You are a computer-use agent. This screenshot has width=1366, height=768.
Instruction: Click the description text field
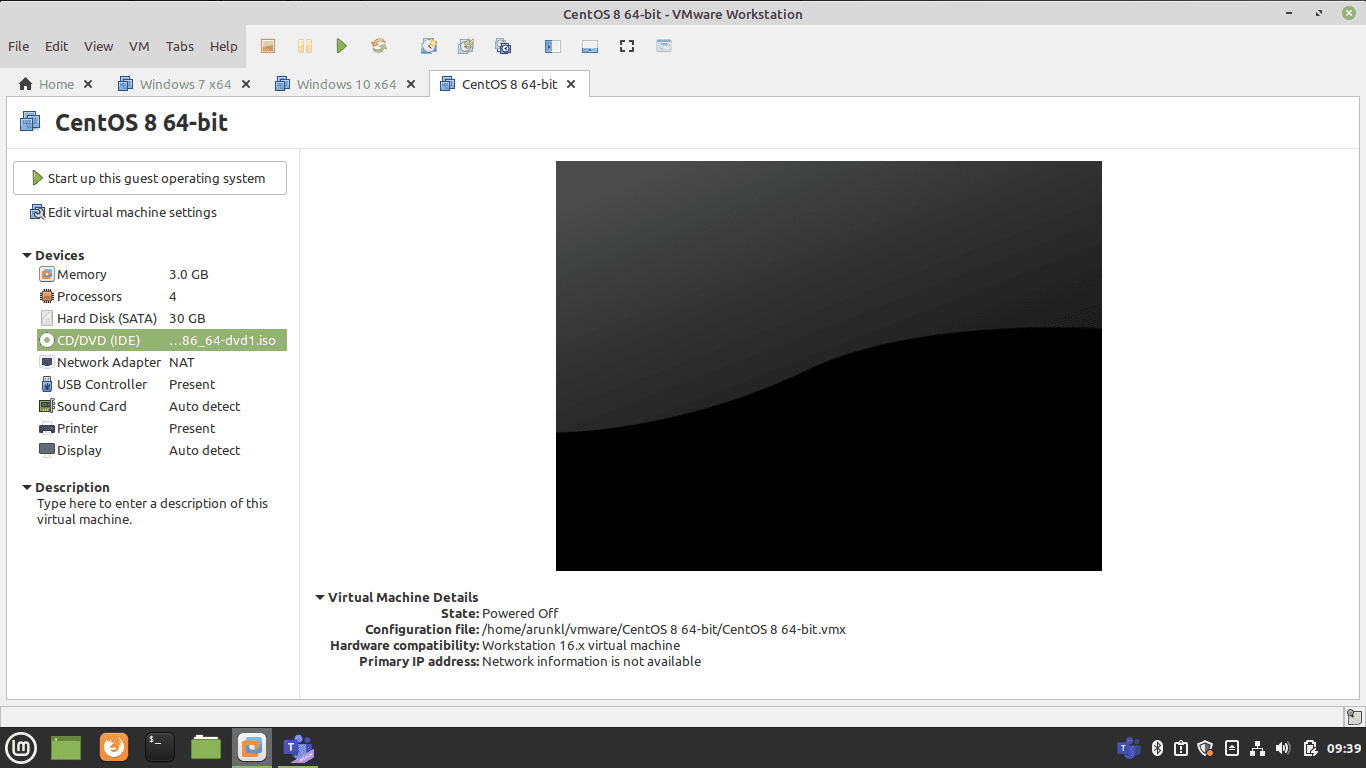153,511
